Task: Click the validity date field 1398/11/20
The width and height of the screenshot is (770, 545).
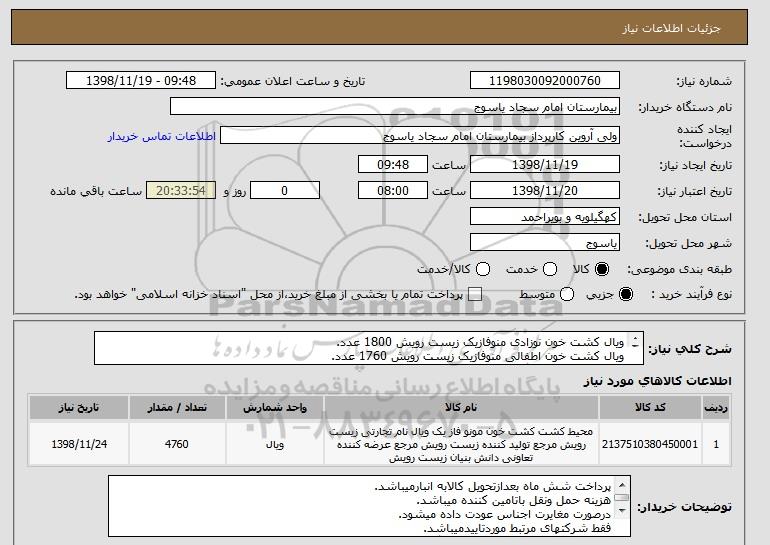Action: coord(545,191)
